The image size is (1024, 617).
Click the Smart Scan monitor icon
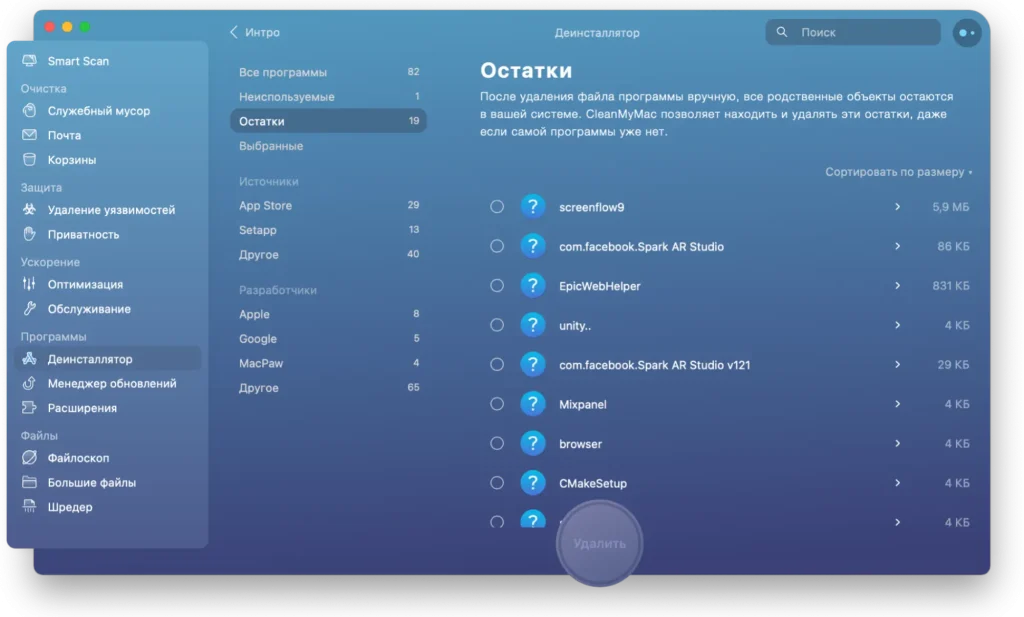pyautogui.click(x=29, y=61)
